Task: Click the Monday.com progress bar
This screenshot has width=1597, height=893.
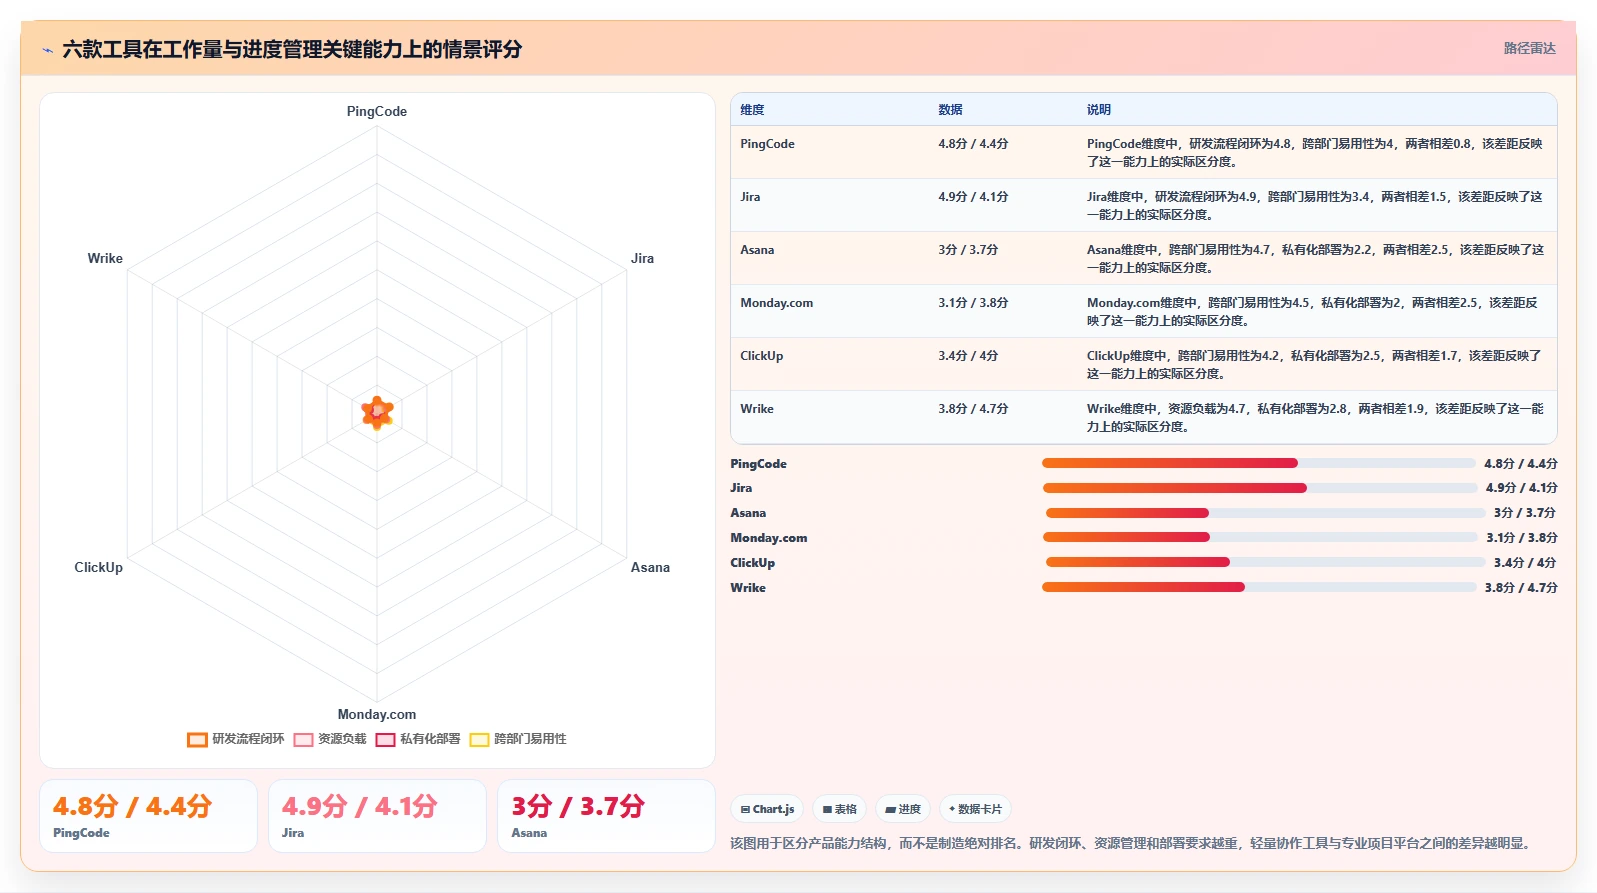Action: click(1260, 537)
